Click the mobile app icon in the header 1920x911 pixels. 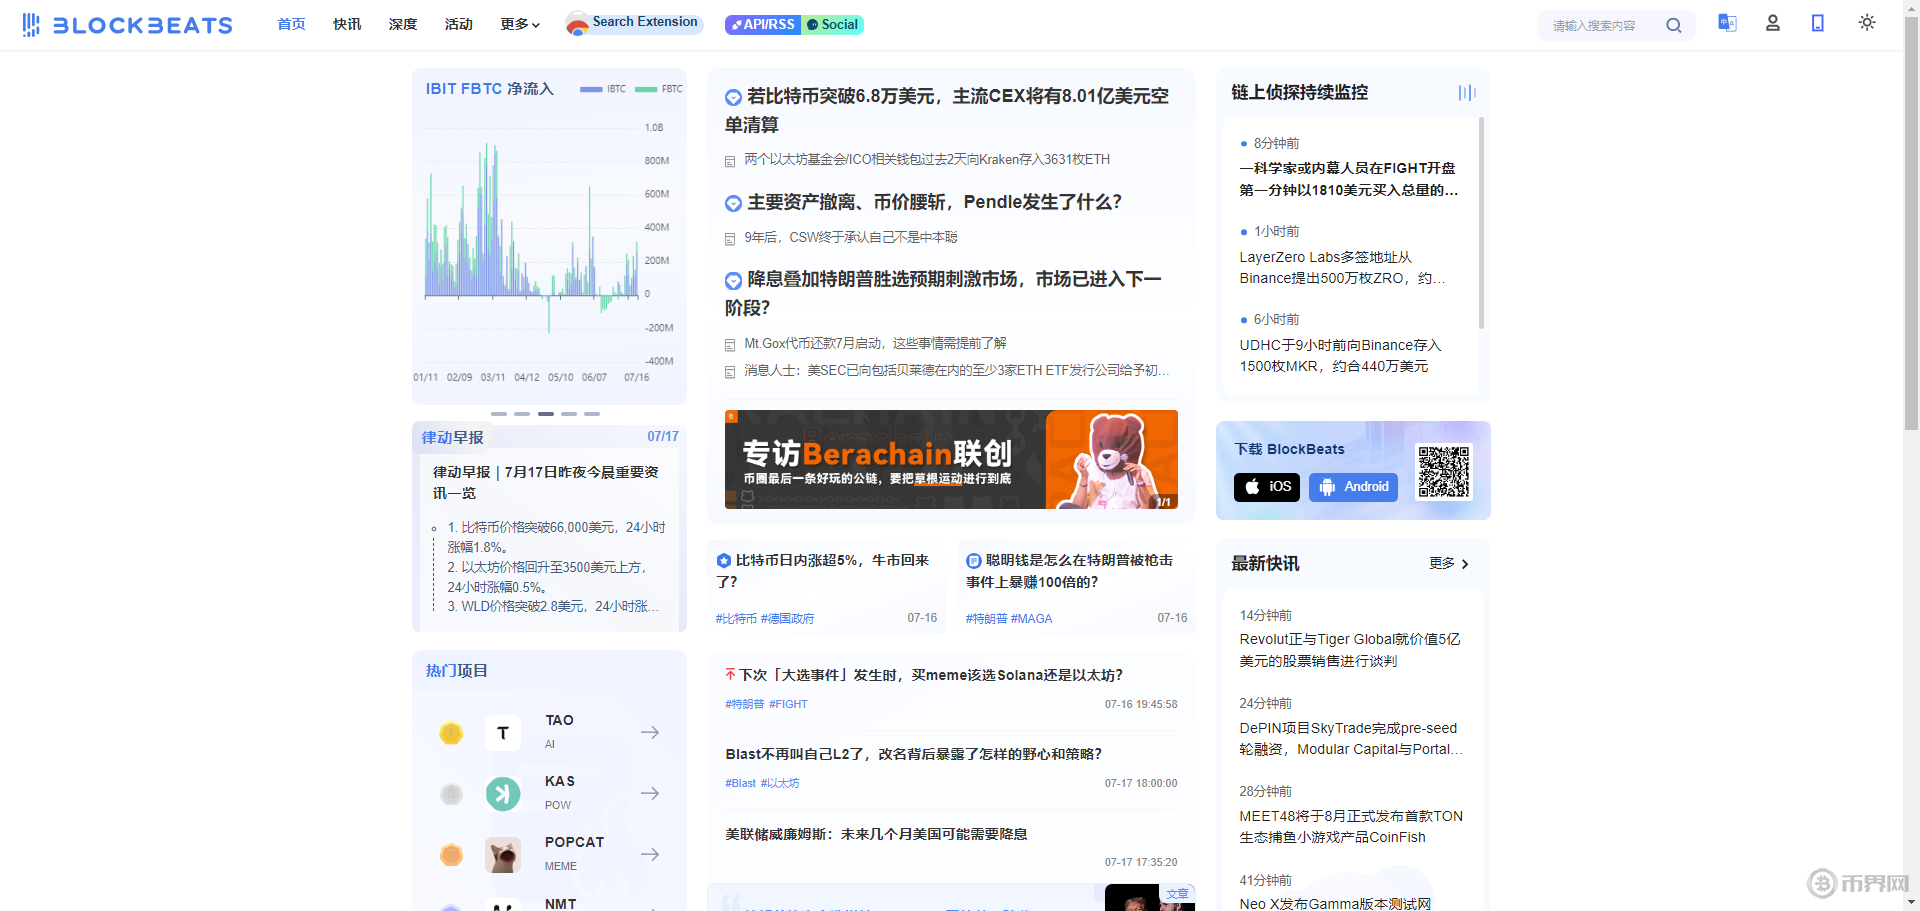(1818, 22)
